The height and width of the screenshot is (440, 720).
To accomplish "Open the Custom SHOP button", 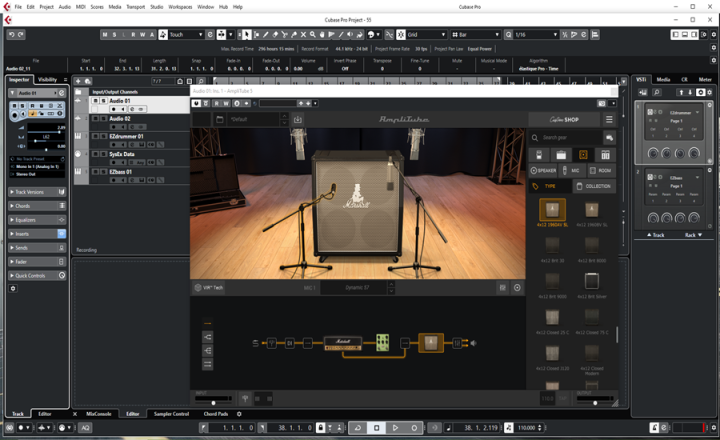I will (x=564, y=119).
